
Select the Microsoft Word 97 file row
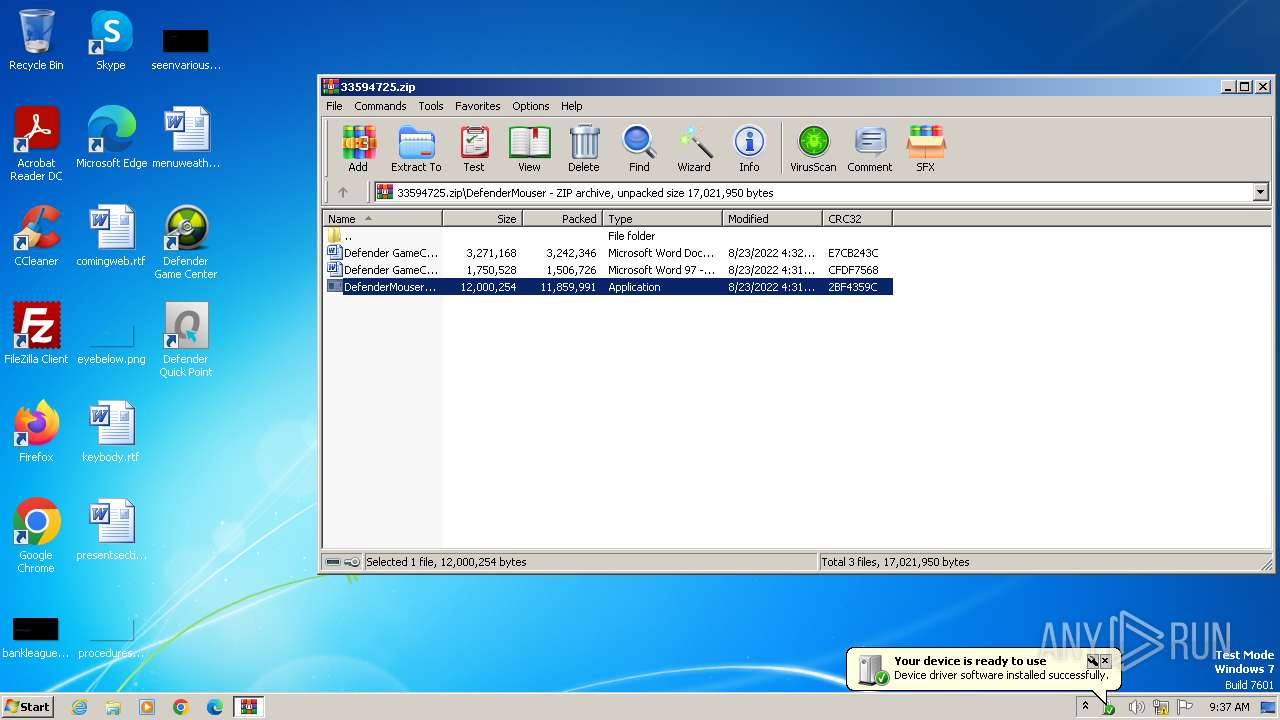pyautogui.click(x=608, y=270)
